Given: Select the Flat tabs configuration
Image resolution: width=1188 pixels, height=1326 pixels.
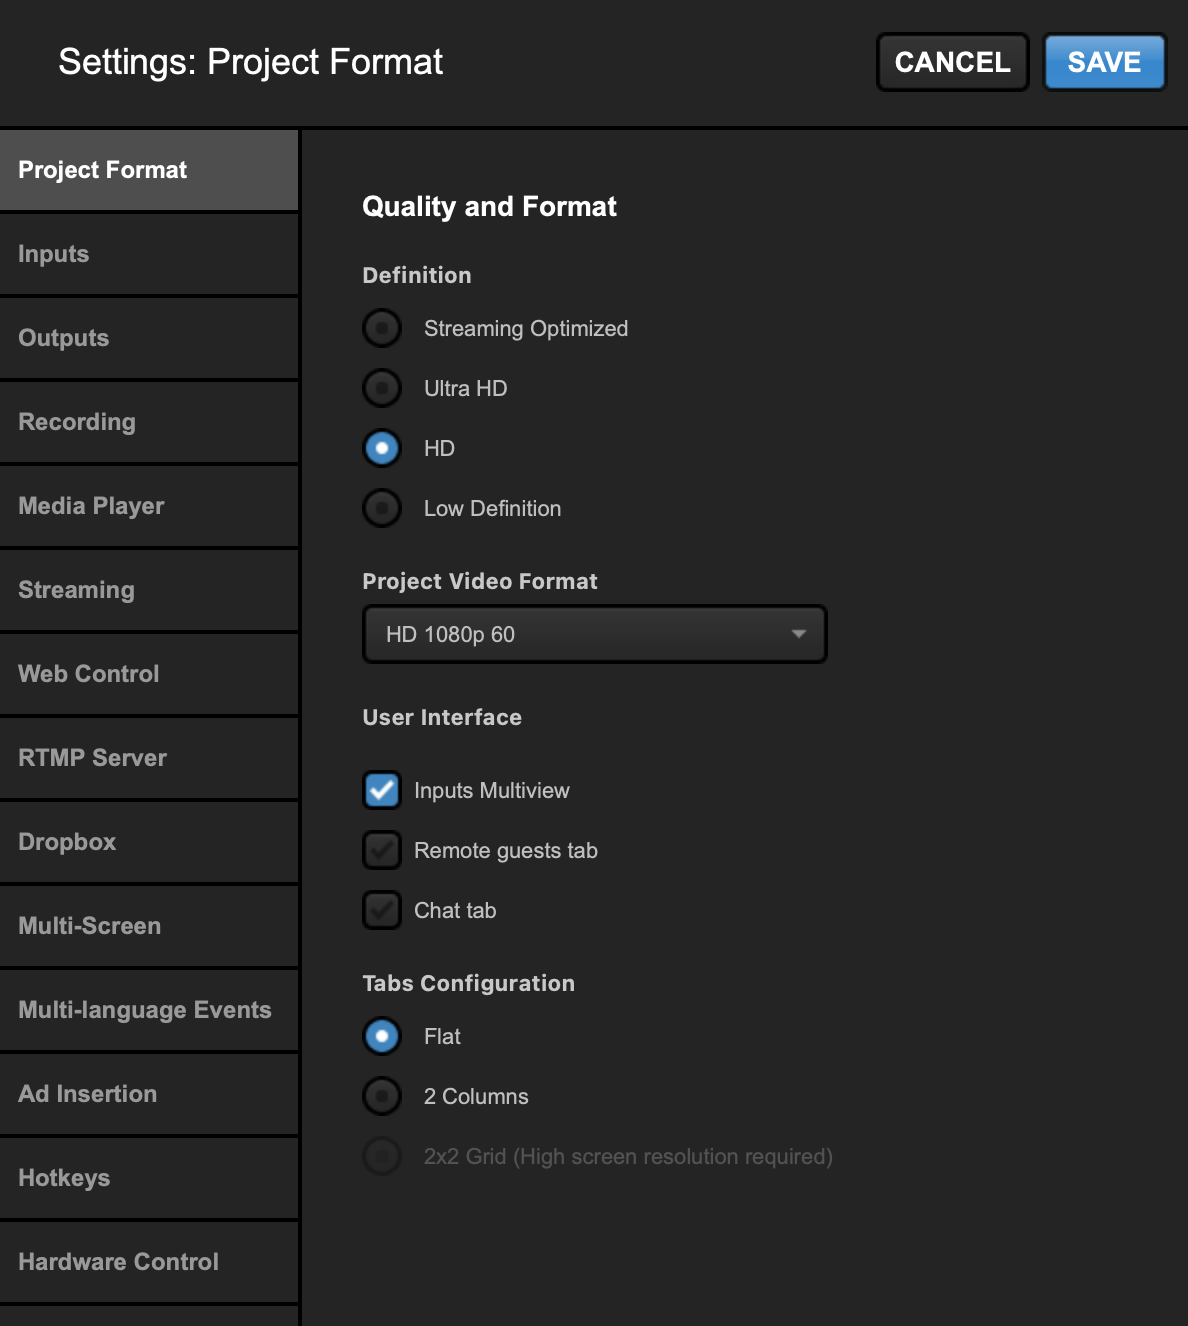Looking at the screenshot, I should pyautogui.click(x=382, y=1036).
